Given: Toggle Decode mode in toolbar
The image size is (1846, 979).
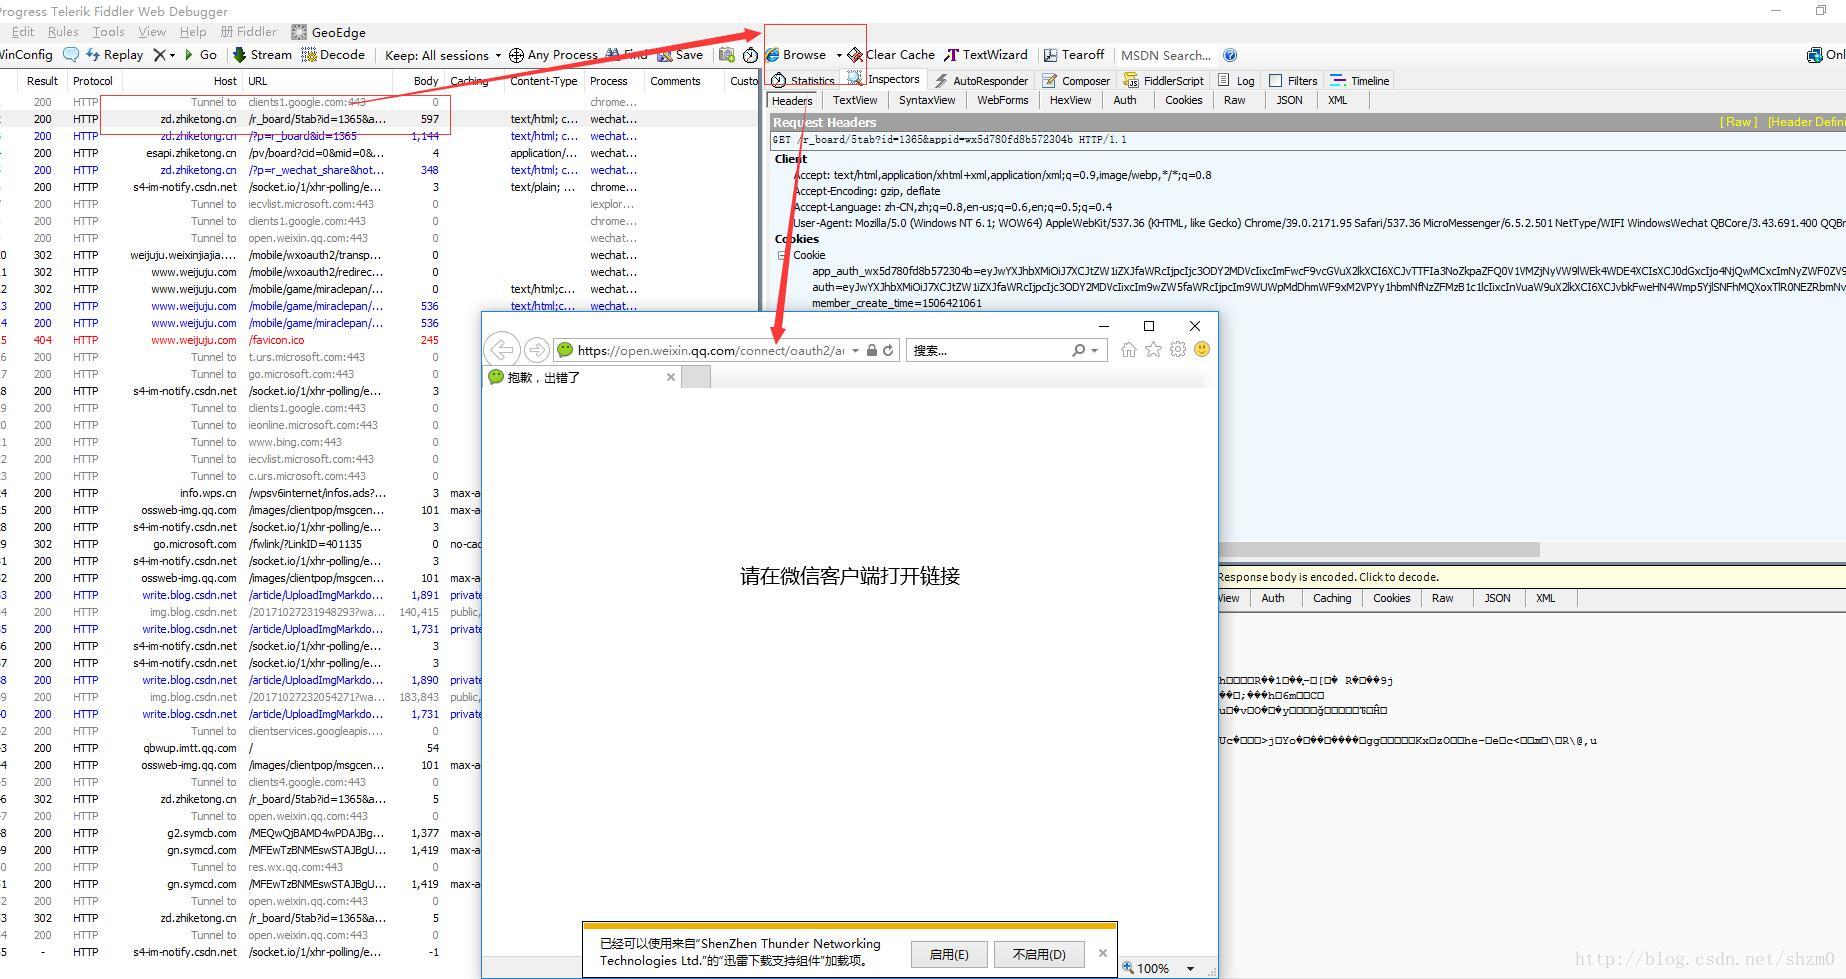Looking at the screenshot, I should coord(333,55).
